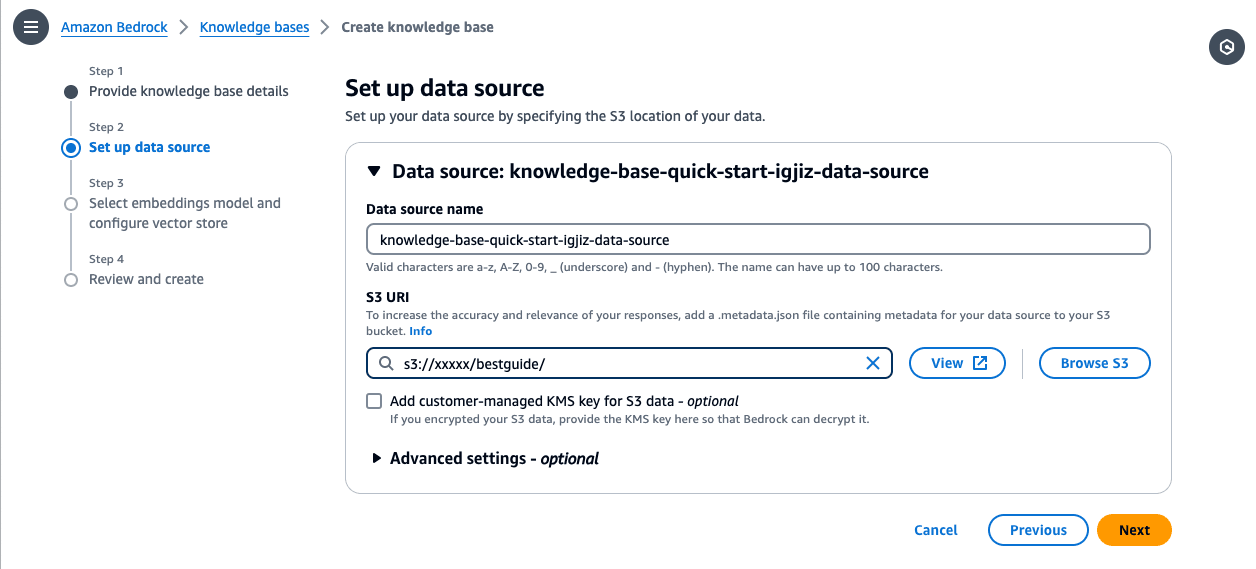
Task: Click the hexagon icon at top right
Action: click(1227, 47)
